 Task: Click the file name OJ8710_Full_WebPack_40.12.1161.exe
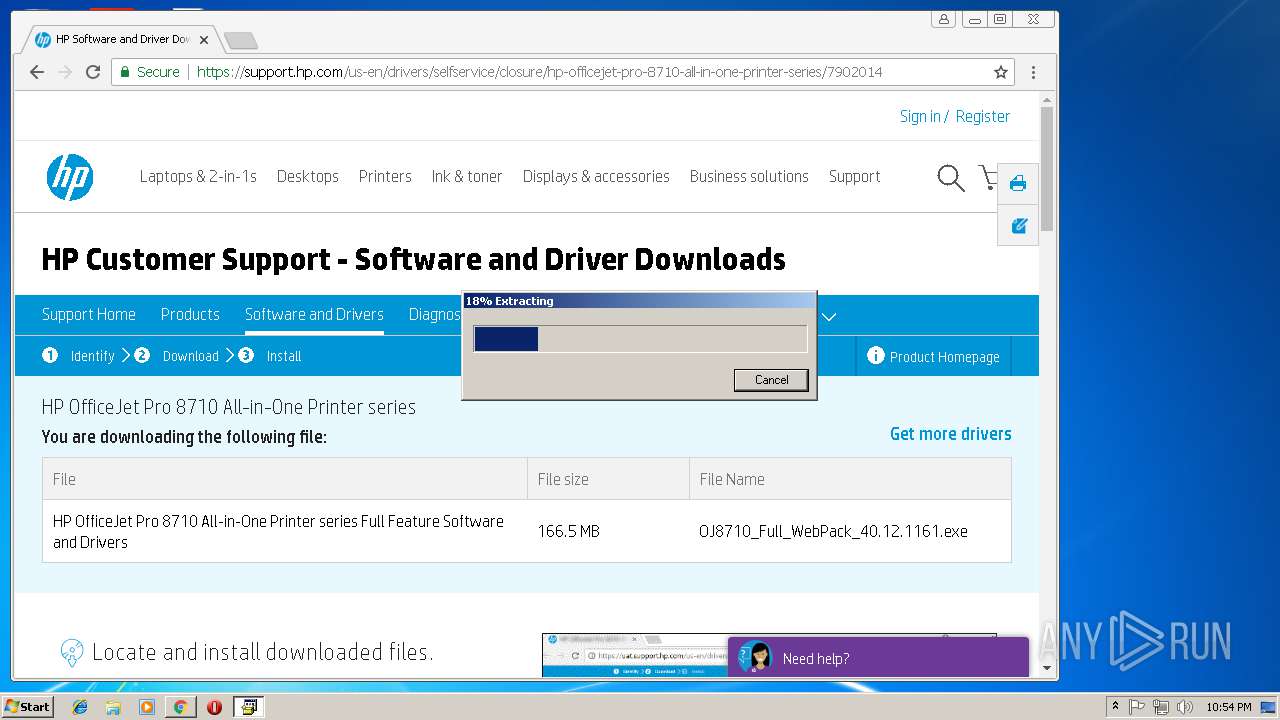pyautogui.click(x=833, y=532)
